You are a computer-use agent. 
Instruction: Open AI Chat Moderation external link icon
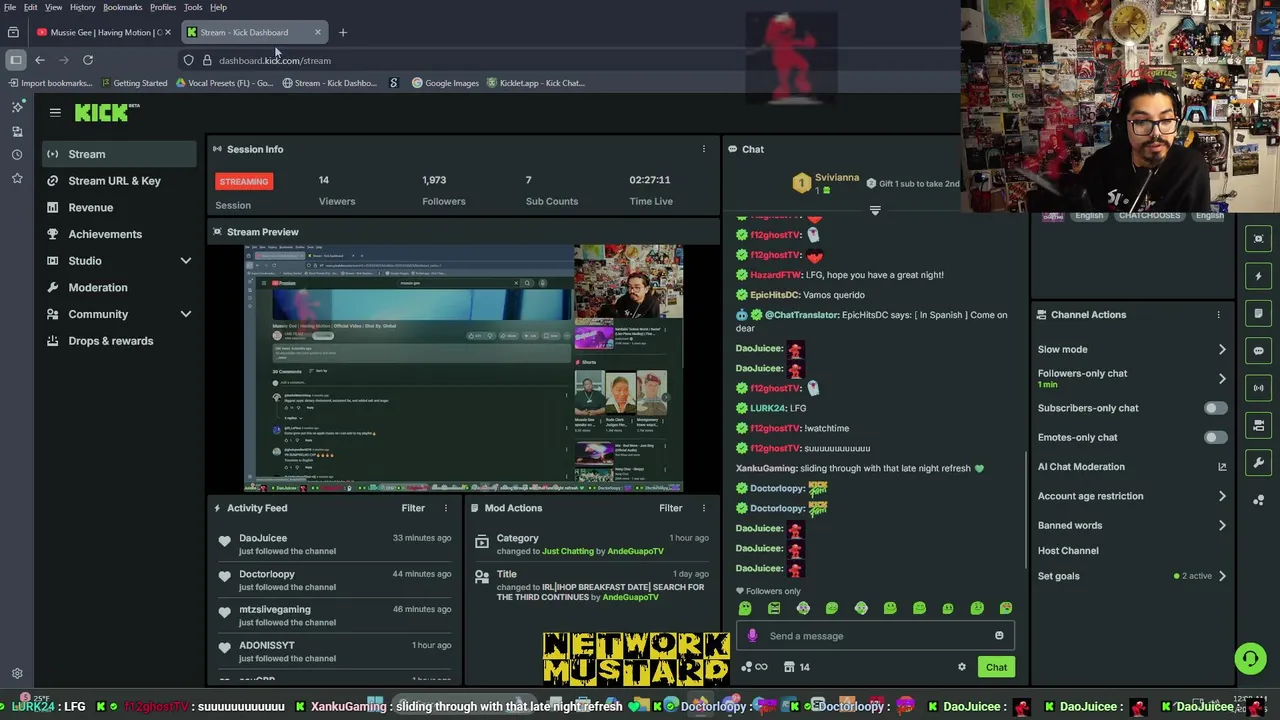click(x=1221, y=467)
